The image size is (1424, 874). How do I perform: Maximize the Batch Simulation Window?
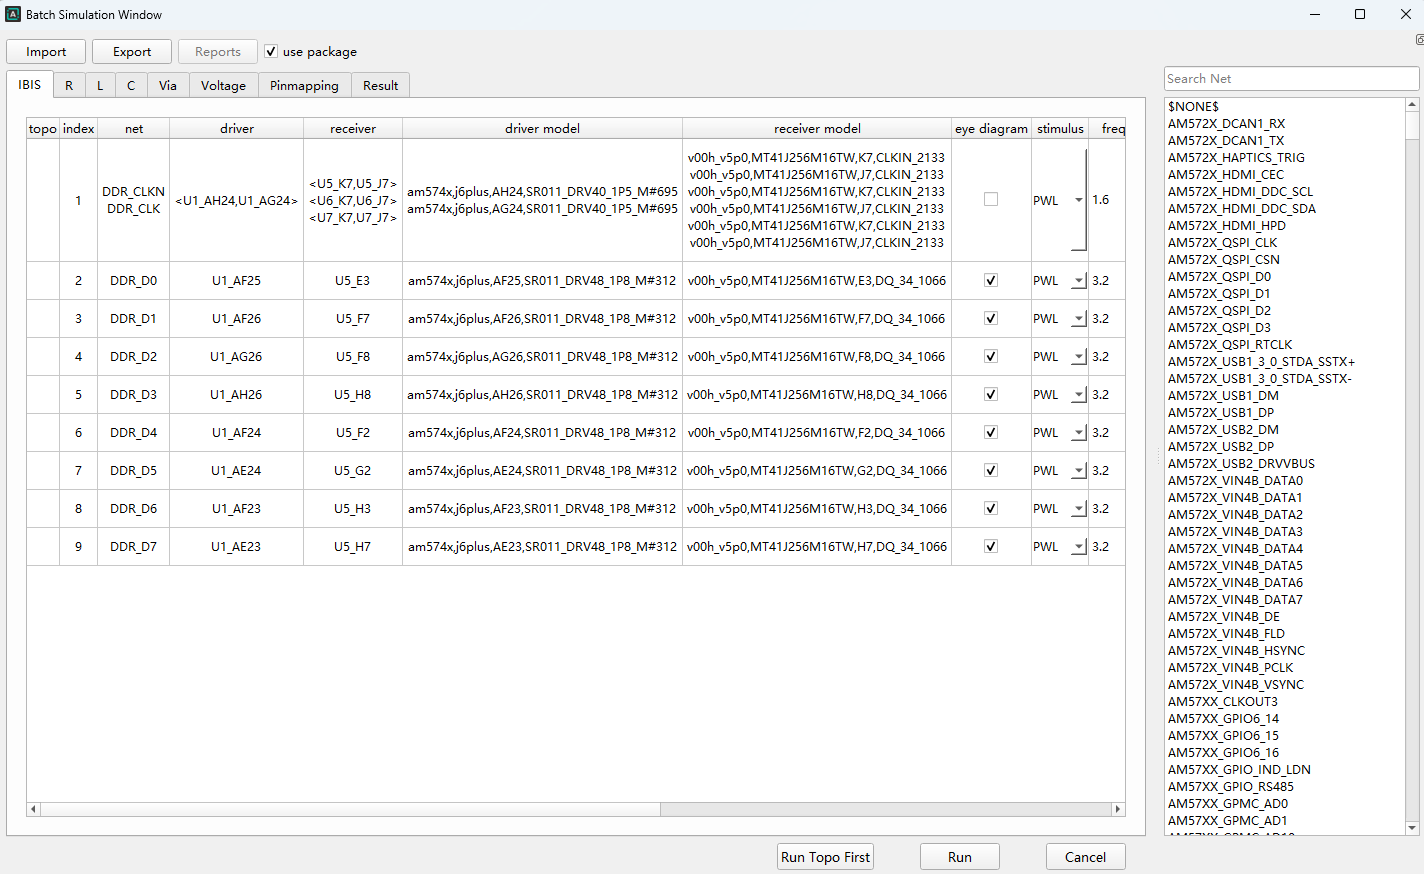coord(1360,14)
